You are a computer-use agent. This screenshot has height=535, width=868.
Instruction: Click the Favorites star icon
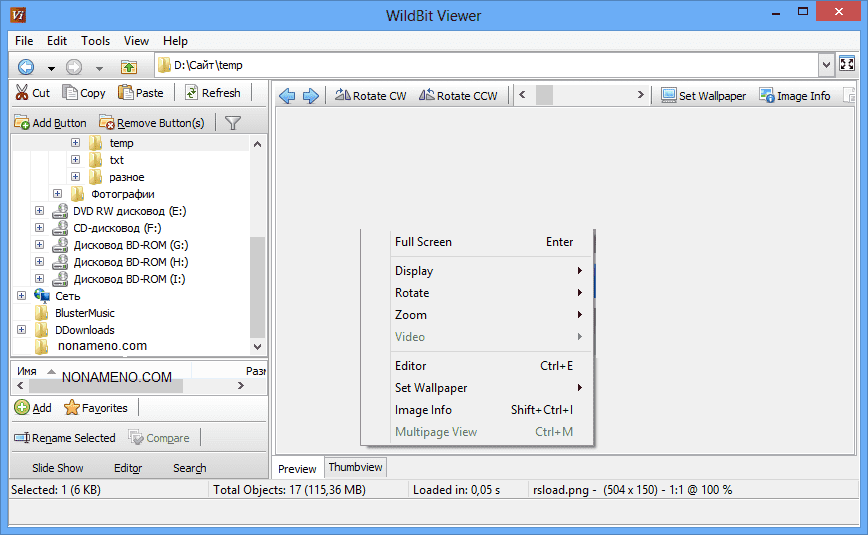[72, 408]
